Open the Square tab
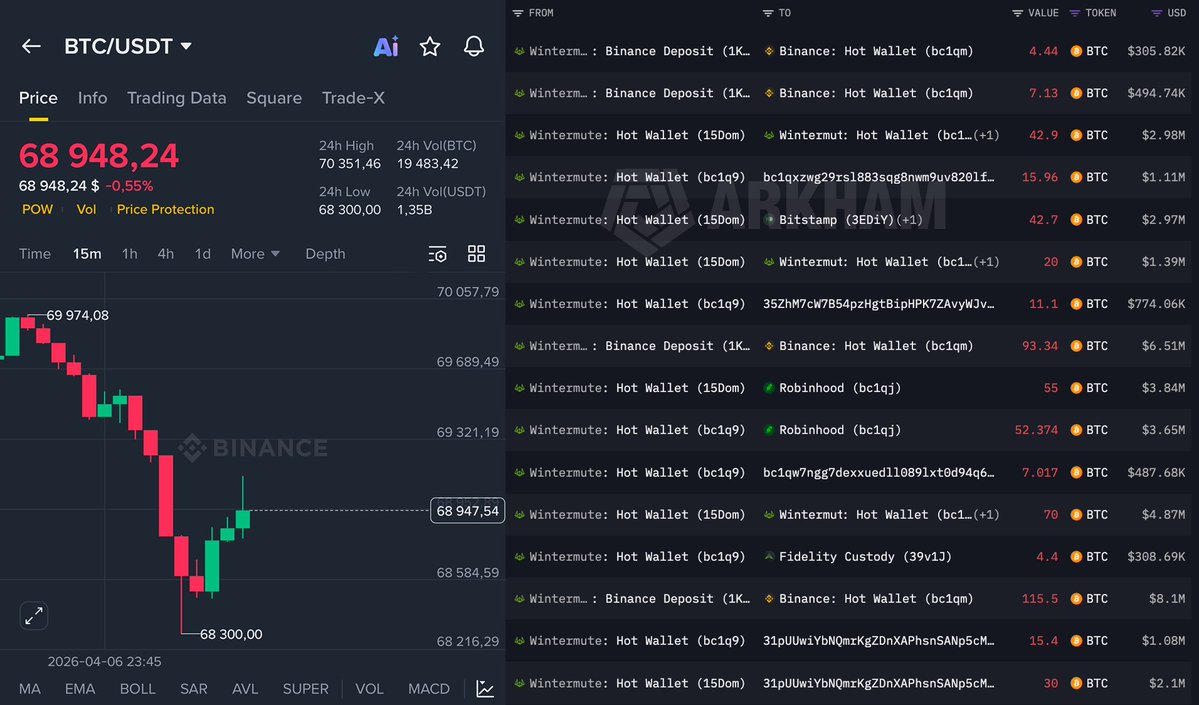Image resolution: width=1199 pixels, height=705 pixels. click(x=274, y=98)
